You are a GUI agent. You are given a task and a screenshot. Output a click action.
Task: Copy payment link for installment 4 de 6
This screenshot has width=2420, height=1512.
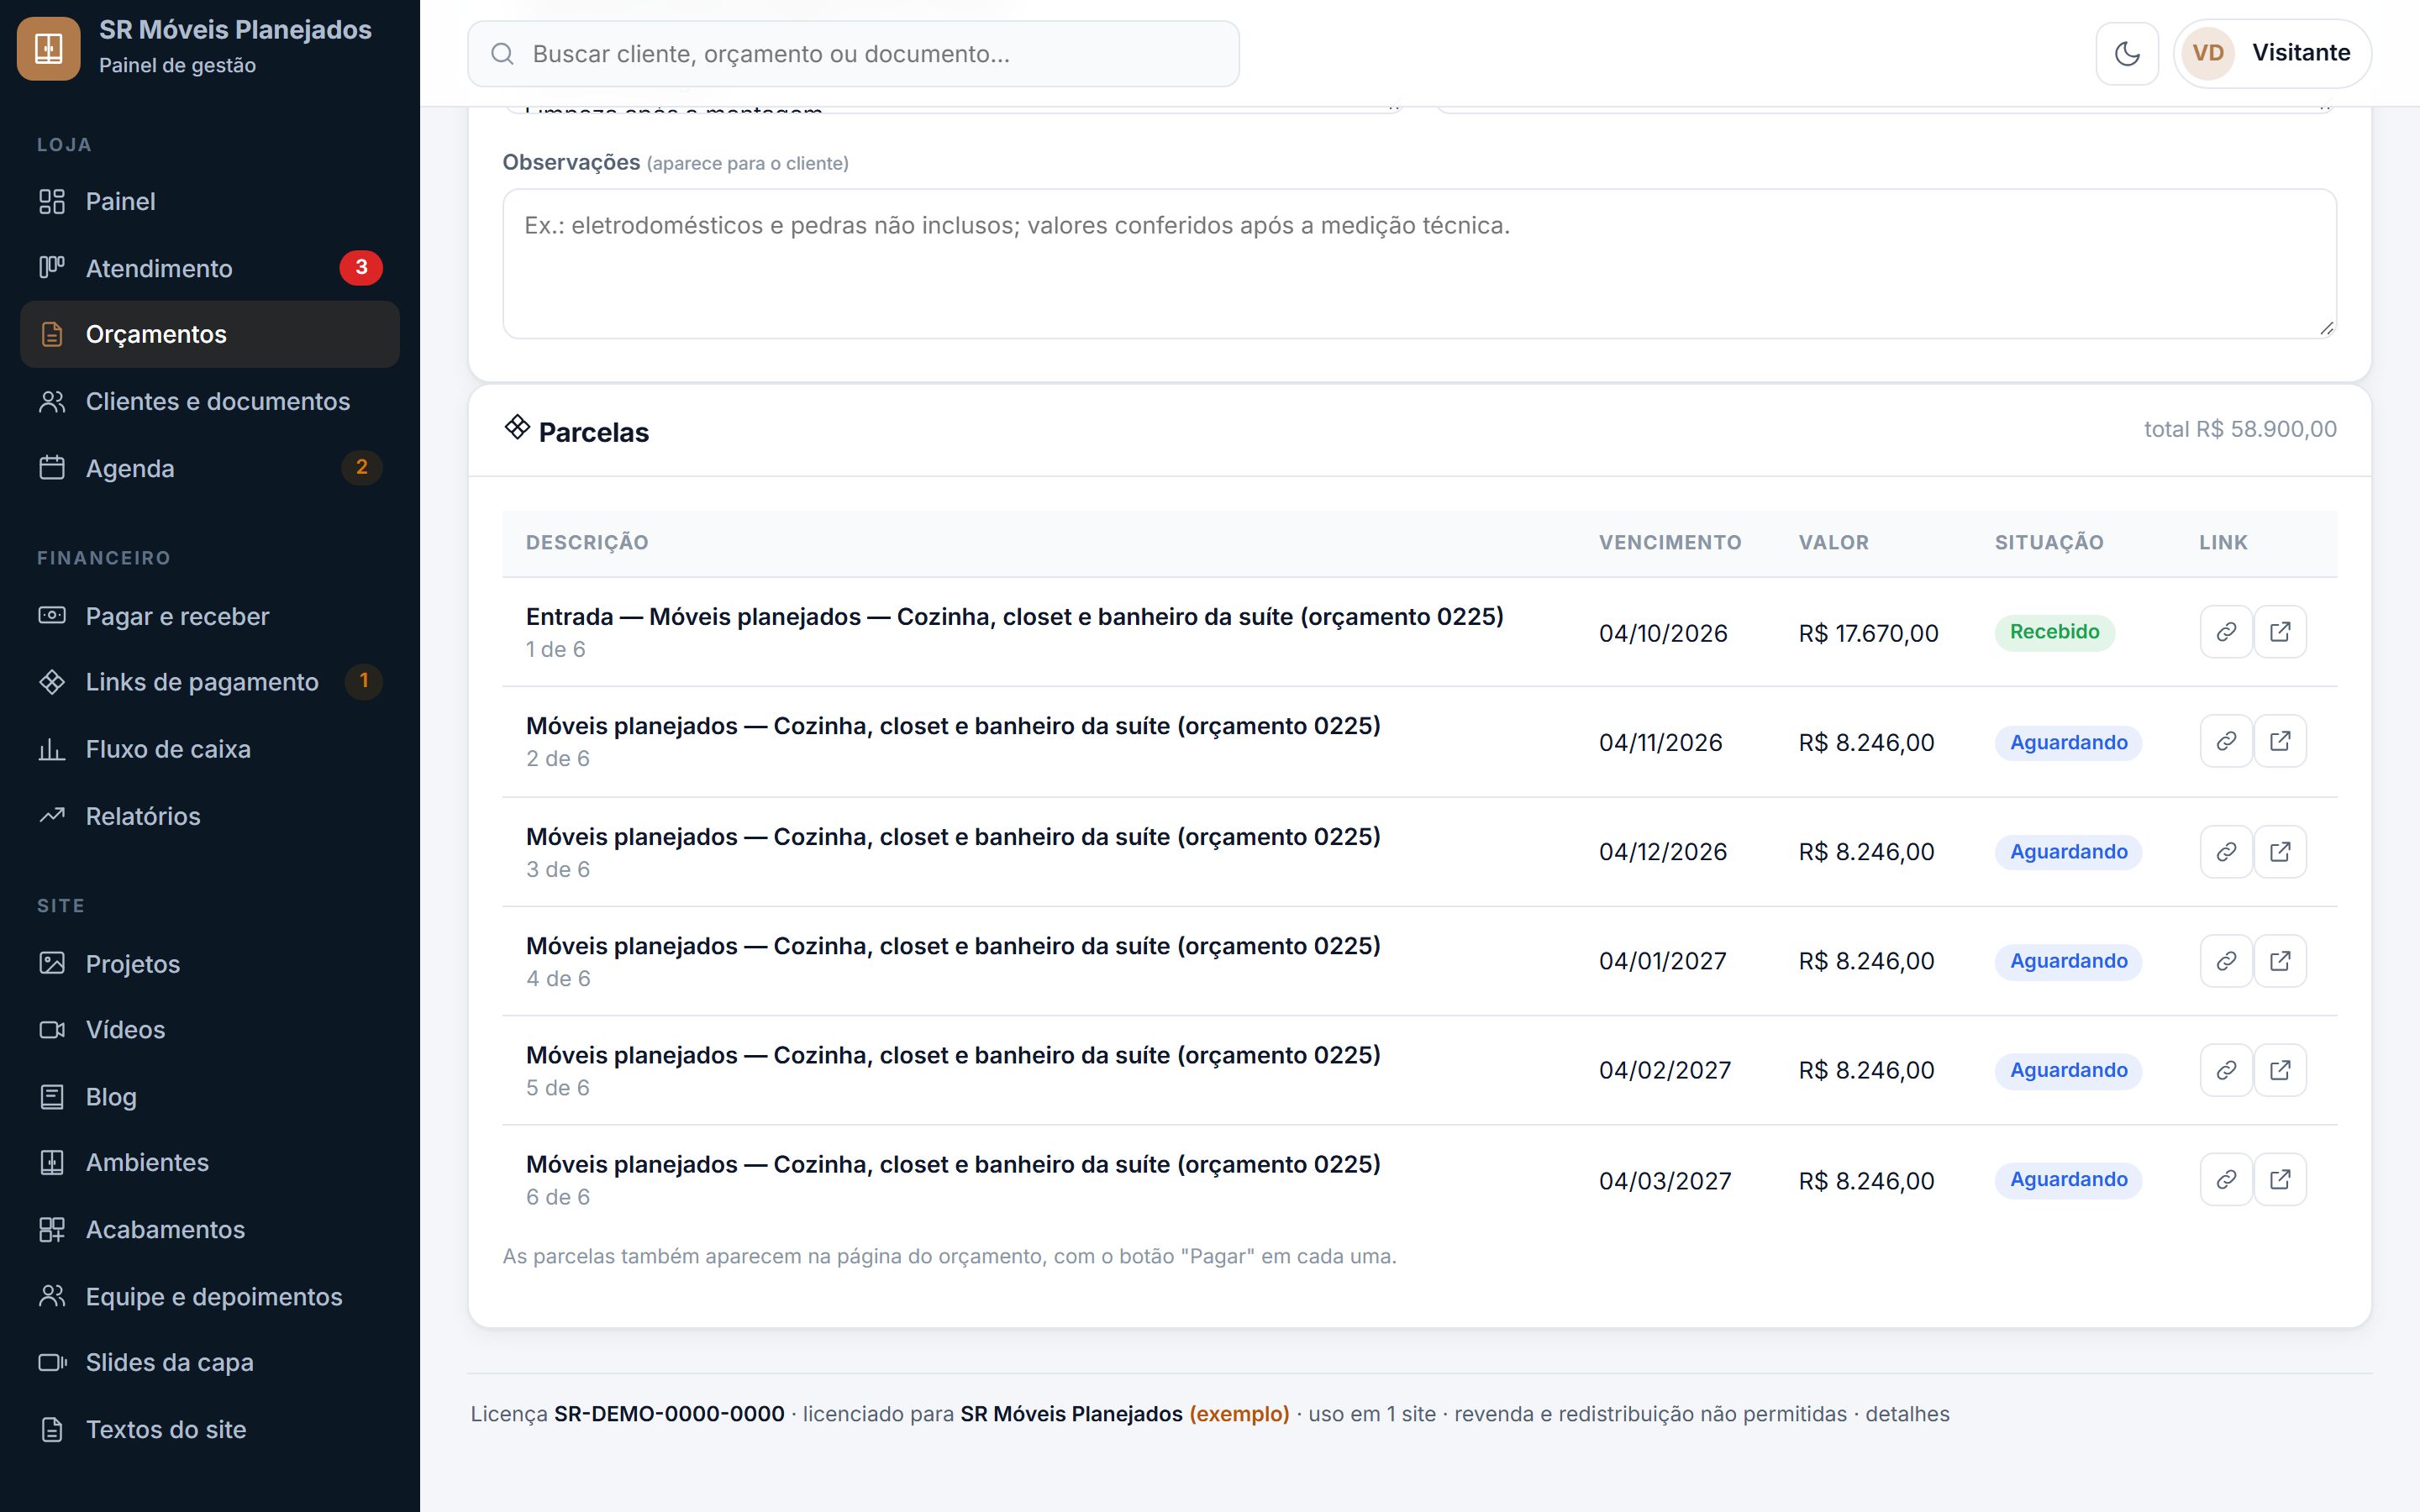(2226, 961)
